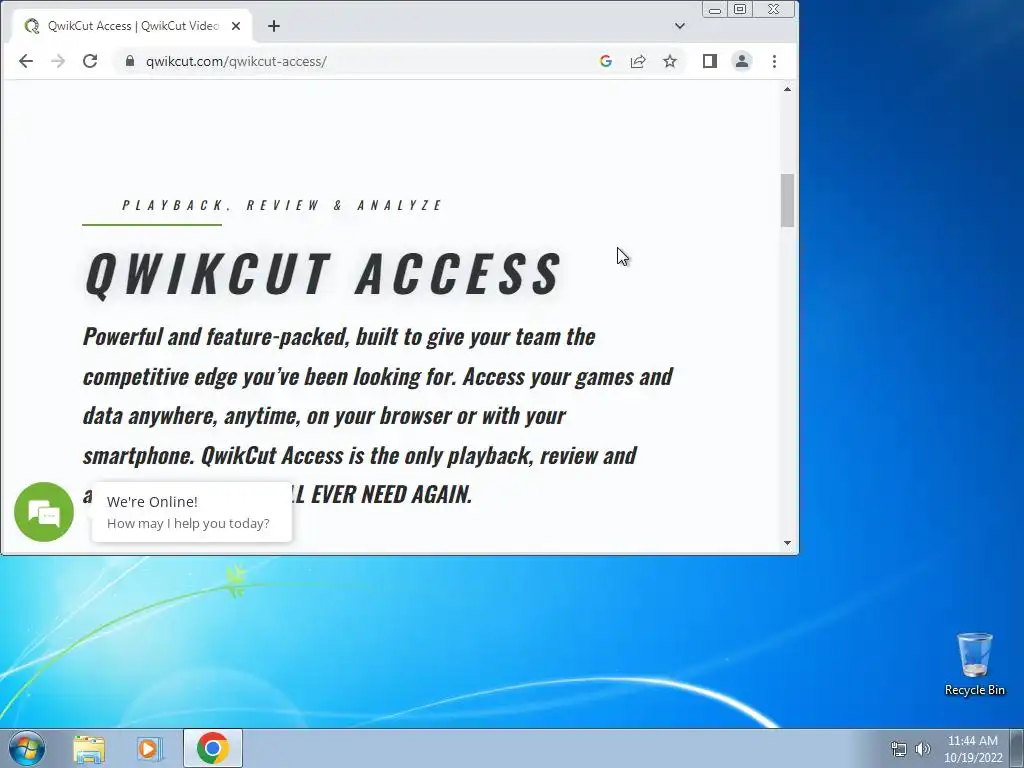The image size is (1024, 768).
Task: Bookmark this tab with the star
Action: 670,61
